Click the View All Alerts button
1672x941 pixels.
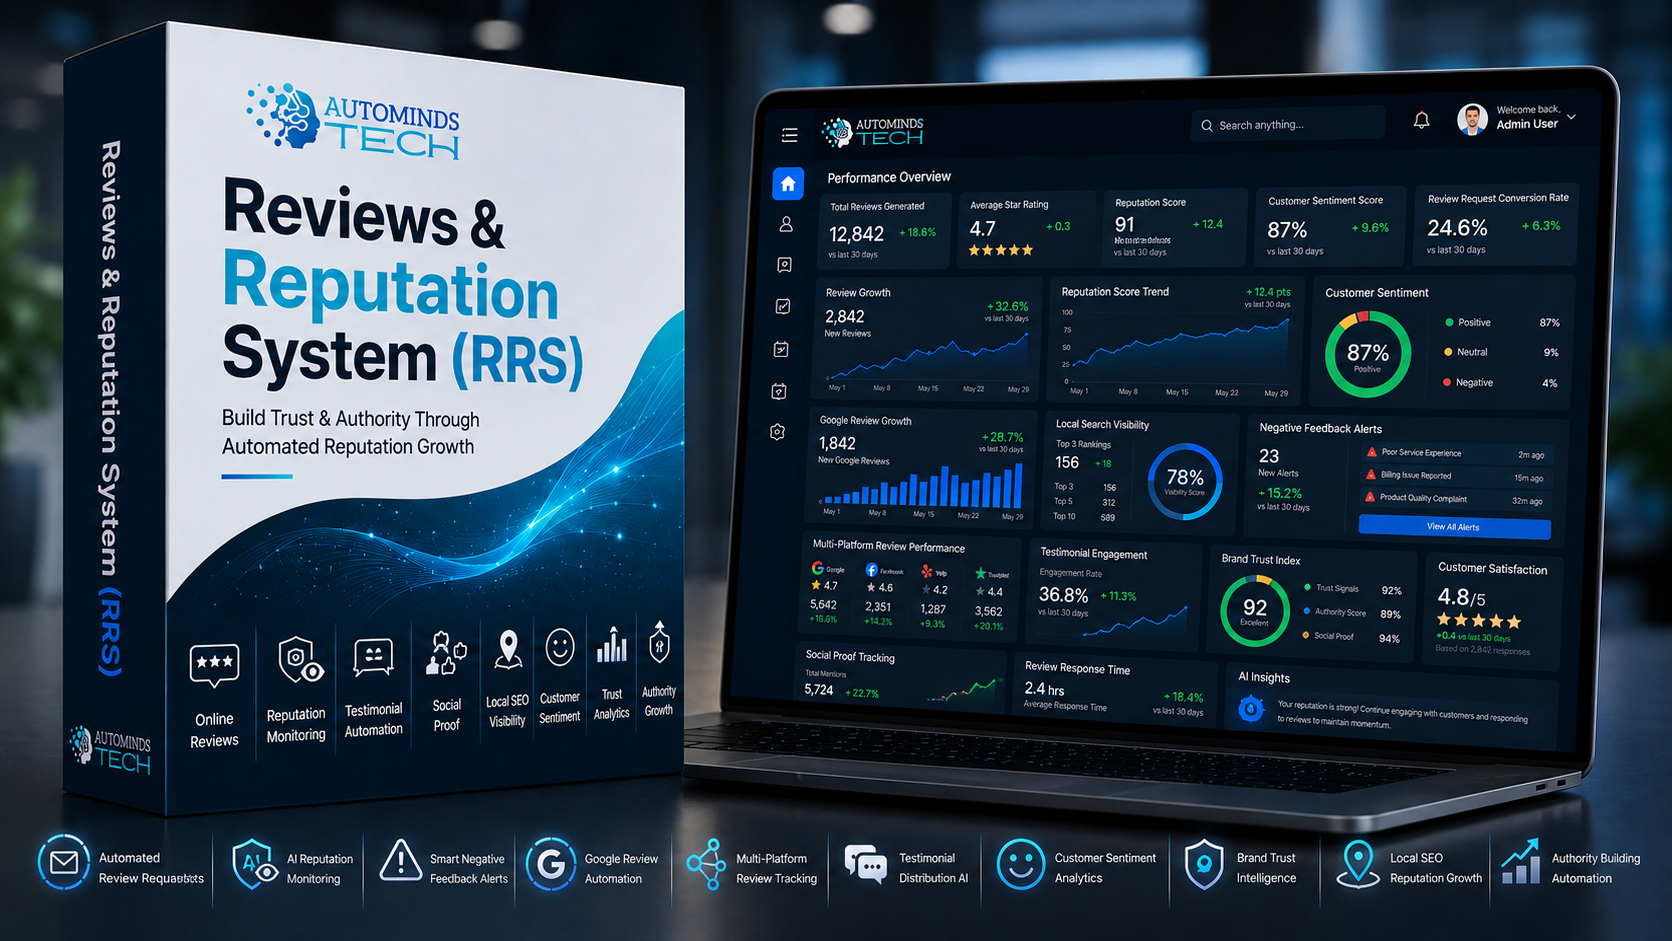(x=1454, y=527)
